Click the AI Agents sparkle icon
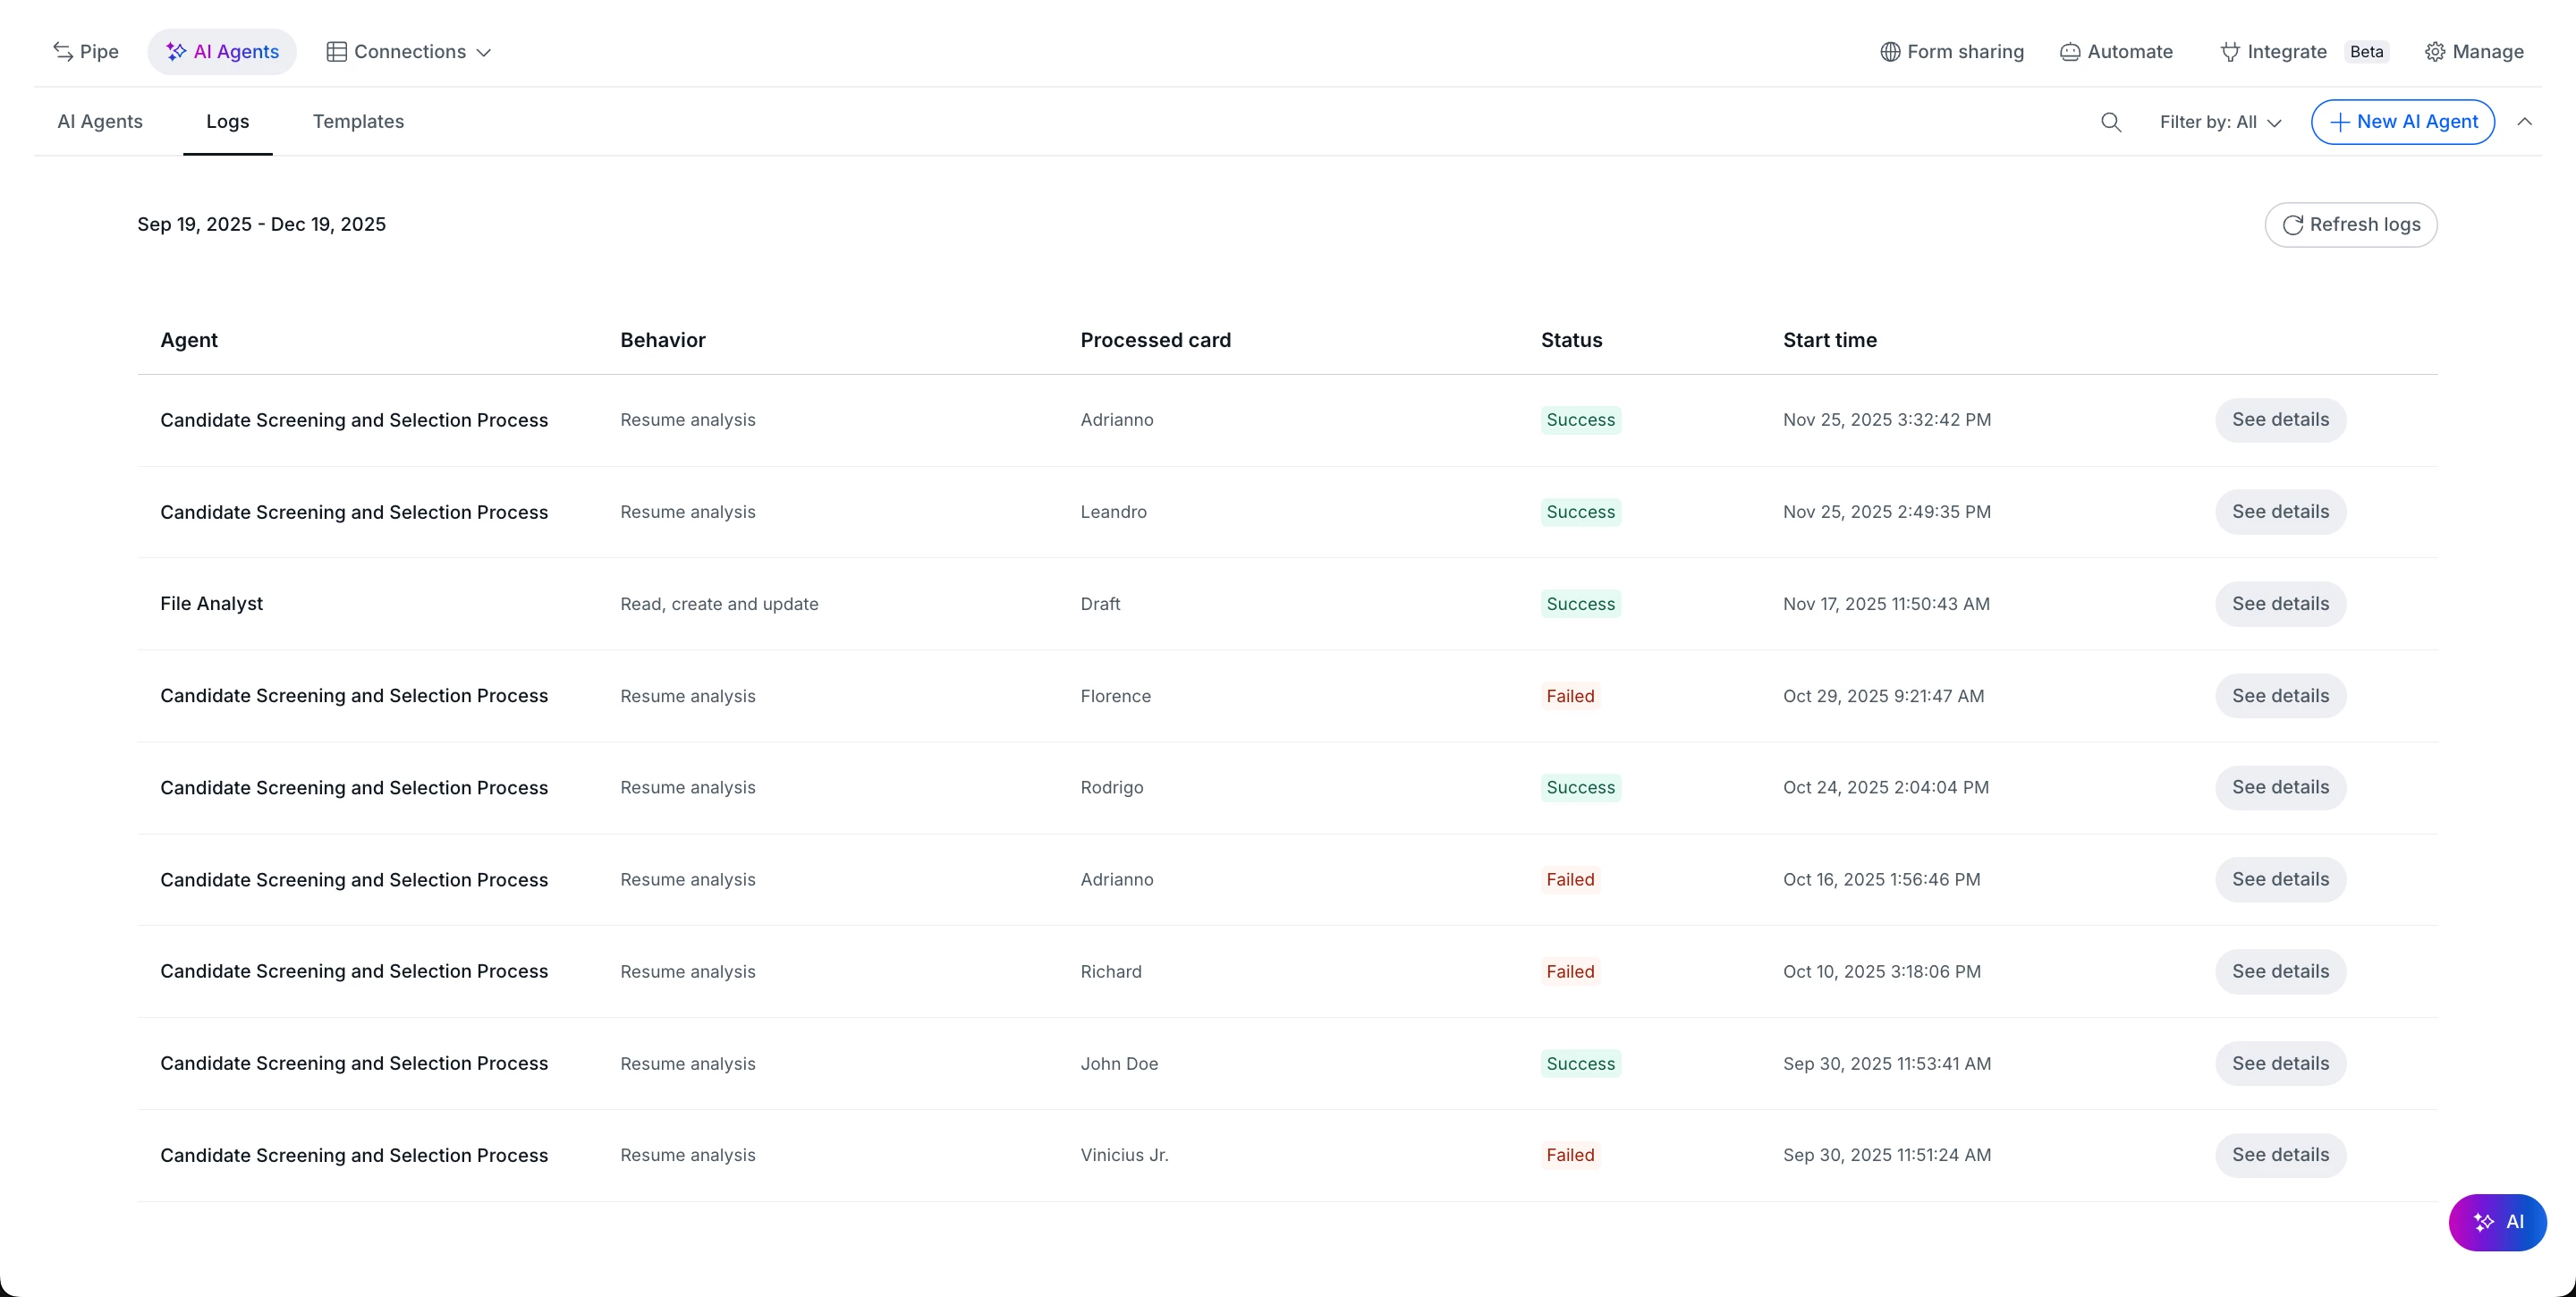 coord(176,51)
